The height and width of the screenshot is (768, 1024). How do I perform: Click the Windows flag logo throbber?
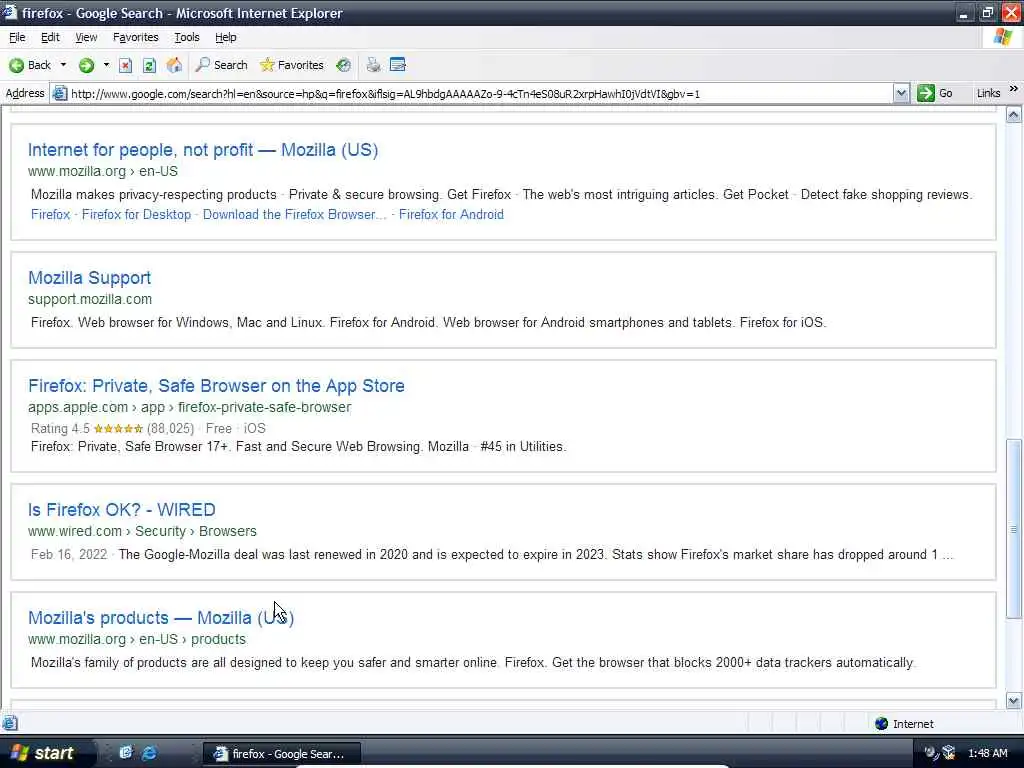tap(1002, 37)
